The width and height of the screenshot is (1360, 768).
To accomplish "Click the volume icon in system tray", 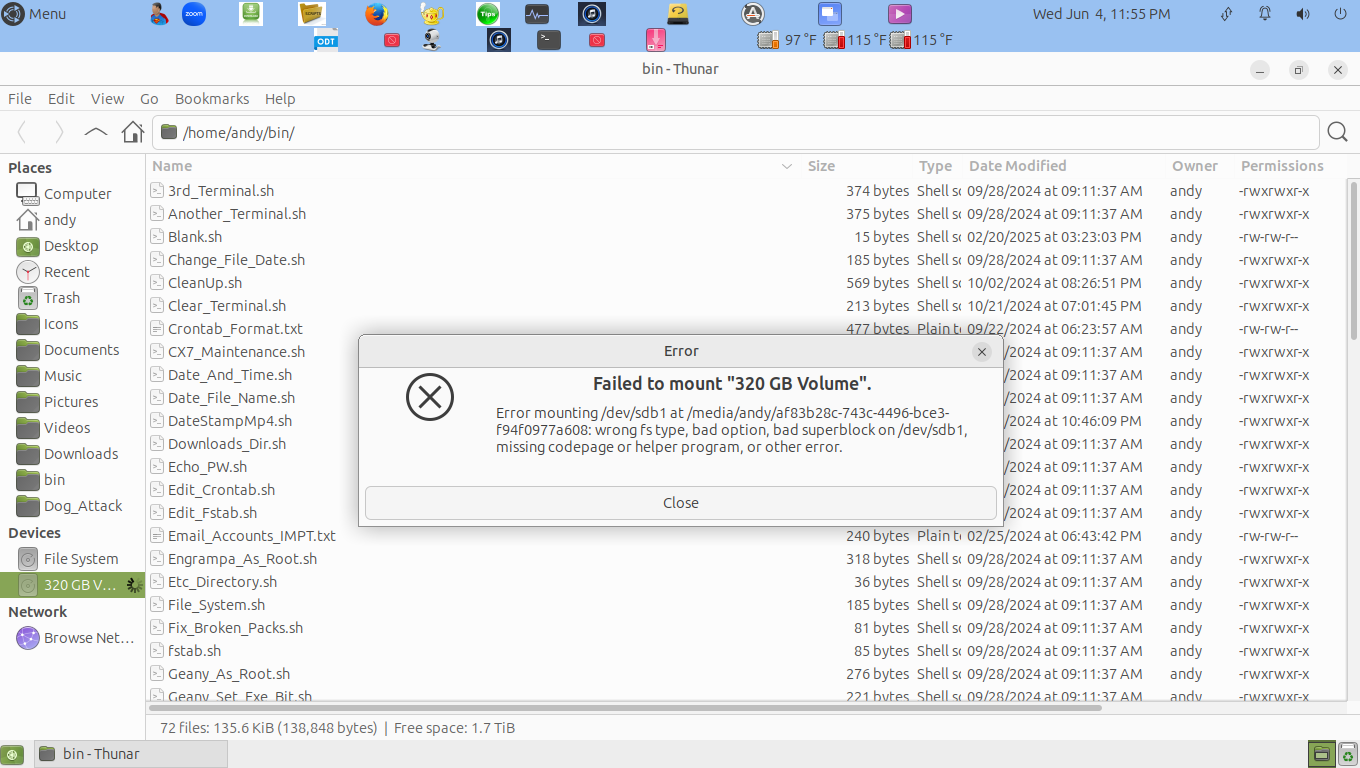I will coord(1303,14).
